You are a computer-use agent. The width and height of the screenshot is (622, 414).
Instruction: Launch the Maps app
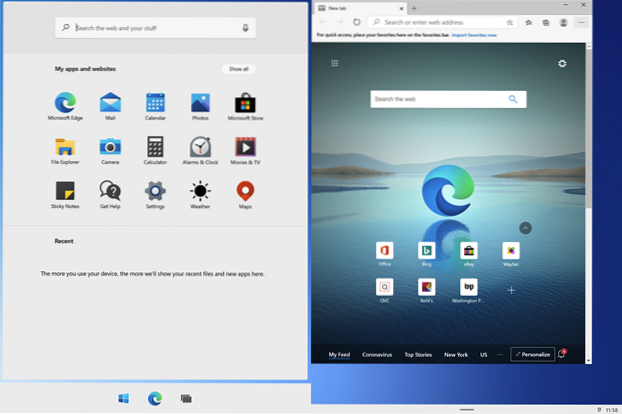point(244,191)
